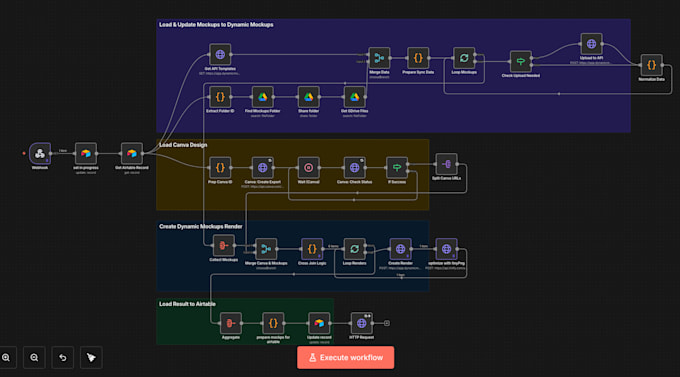Click the Execute workflow button
Screen dimensions: 680x377
tap(346, 357)
